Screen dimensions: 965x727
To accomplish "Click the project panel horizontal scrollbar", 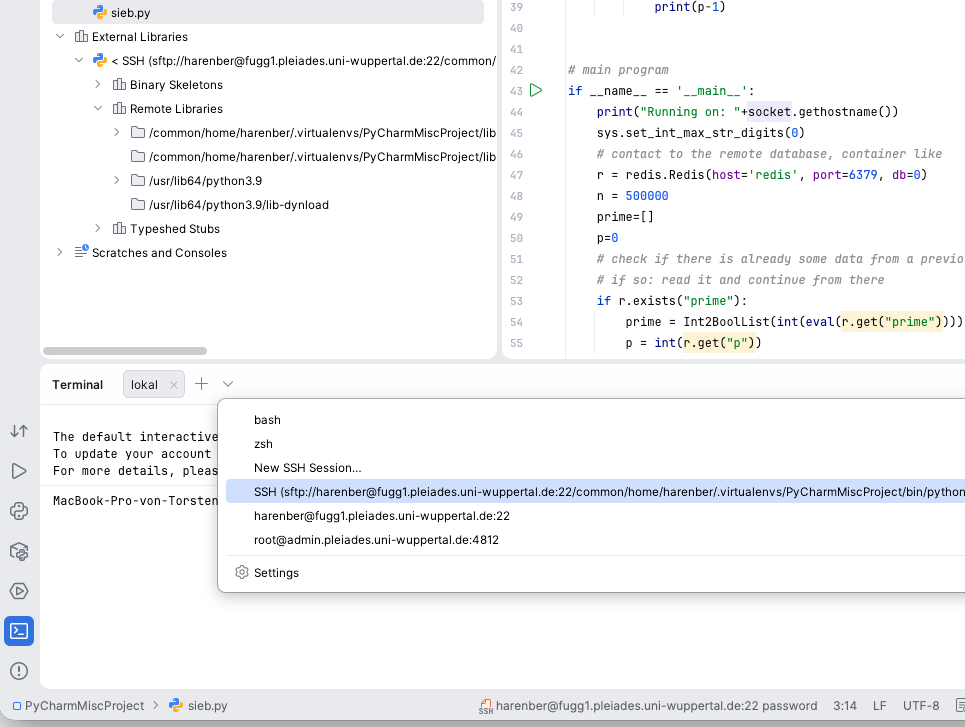I will pos(125,351).
